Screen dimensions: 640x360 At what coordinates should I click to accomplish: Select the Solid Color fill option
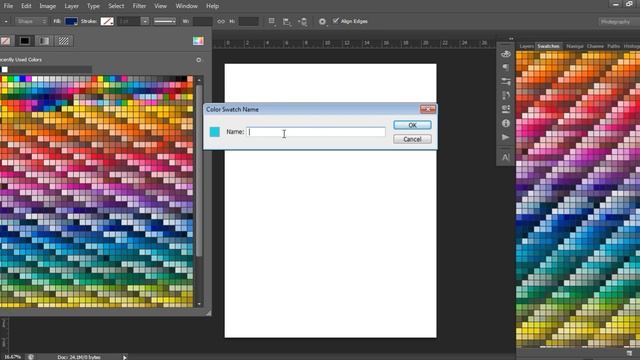[25, 41]
